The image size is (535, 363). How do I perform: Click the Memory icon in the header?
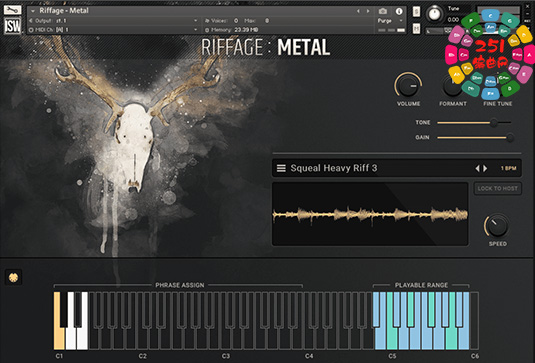coord(207,30)
